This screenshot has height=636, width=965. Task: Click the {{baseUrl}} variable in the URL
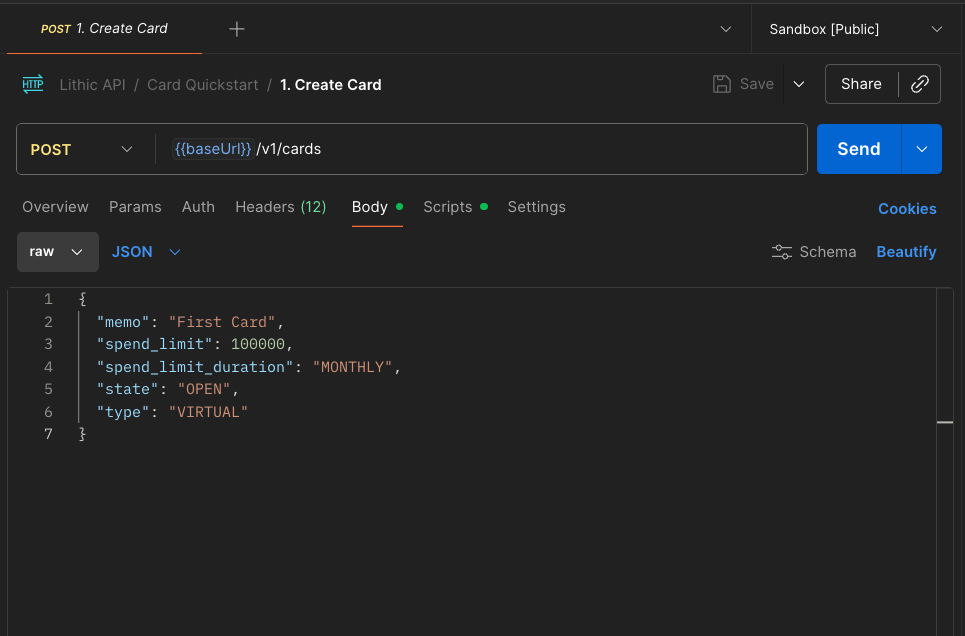(x=213, y=149)
